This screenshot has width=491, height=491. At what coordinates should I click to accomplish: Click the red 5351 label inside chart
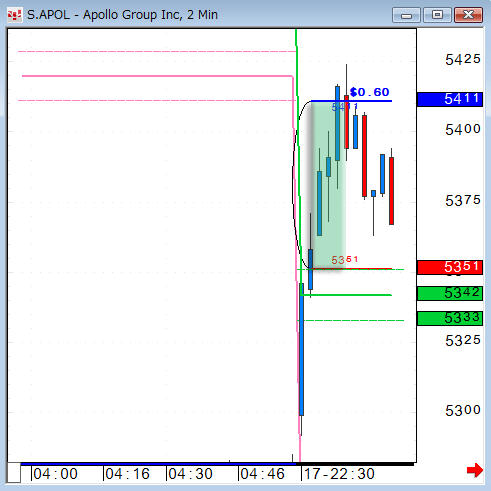(x=345, y=260)
